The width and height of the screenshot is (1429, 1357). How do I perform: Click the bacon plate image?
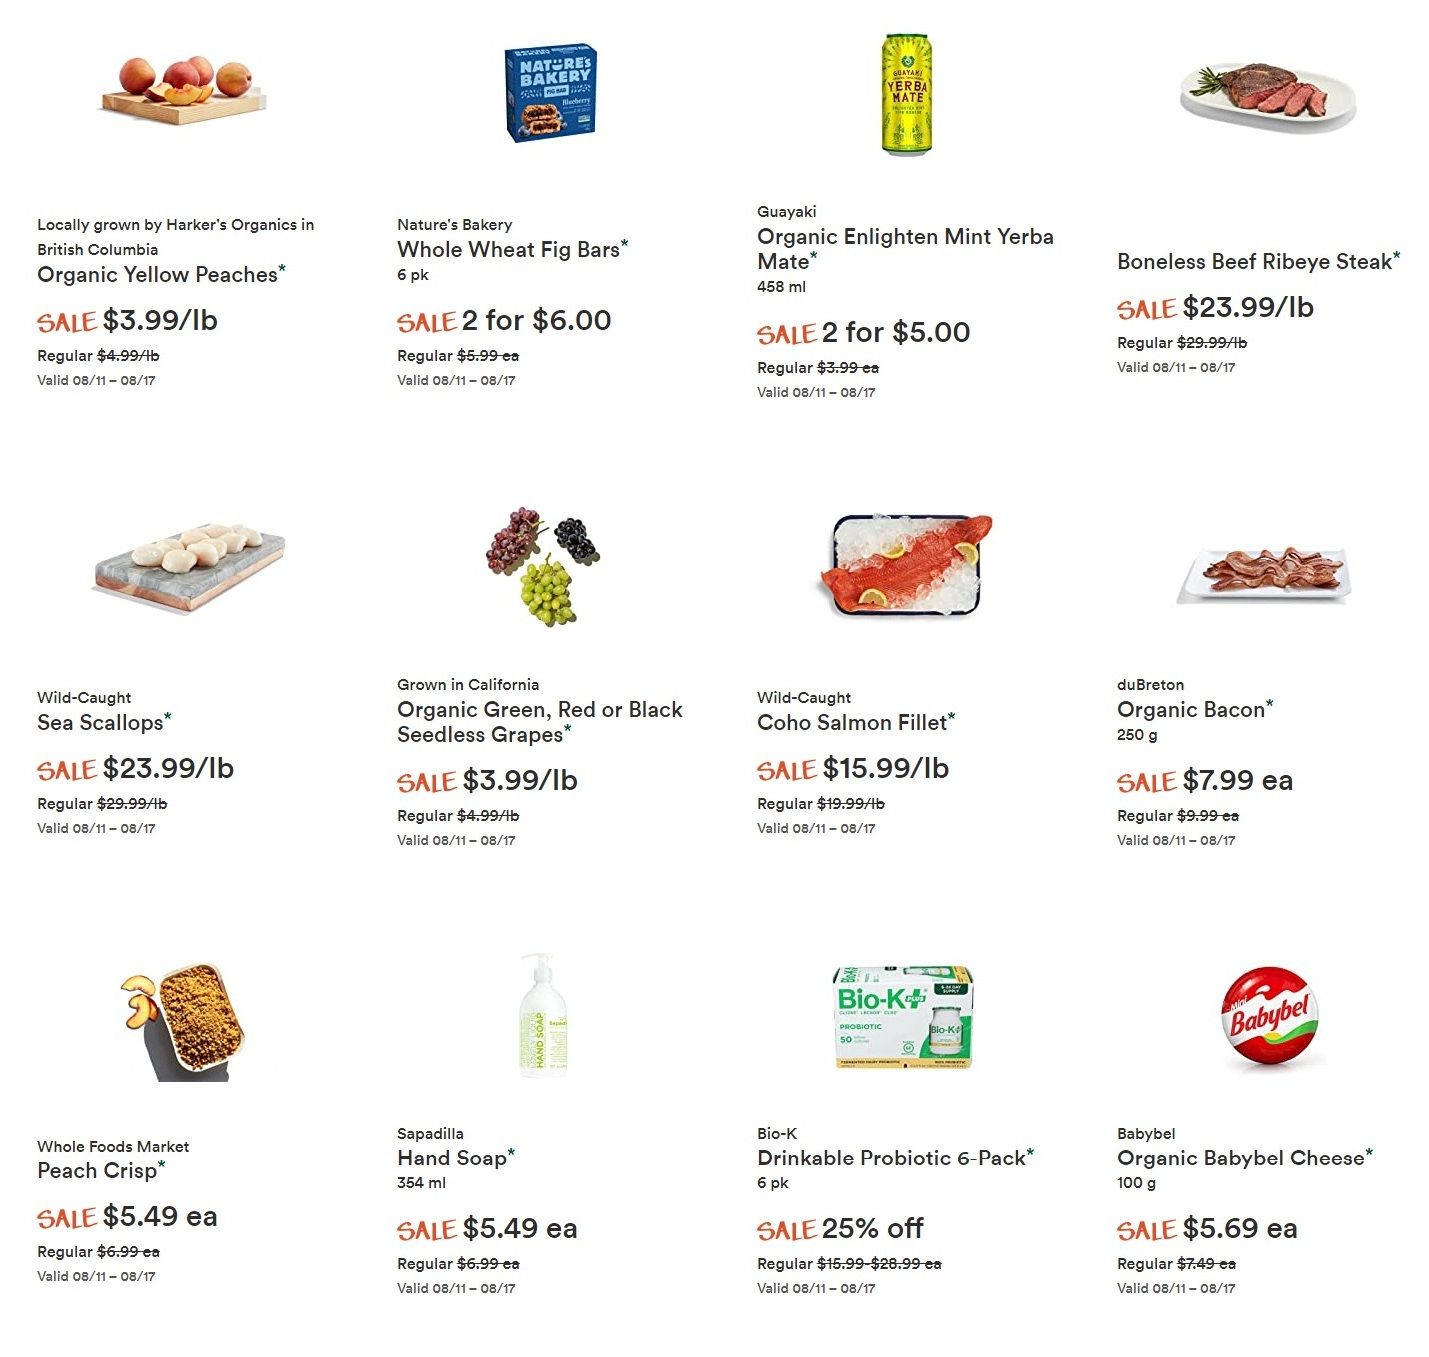(x=1266, y=574)
